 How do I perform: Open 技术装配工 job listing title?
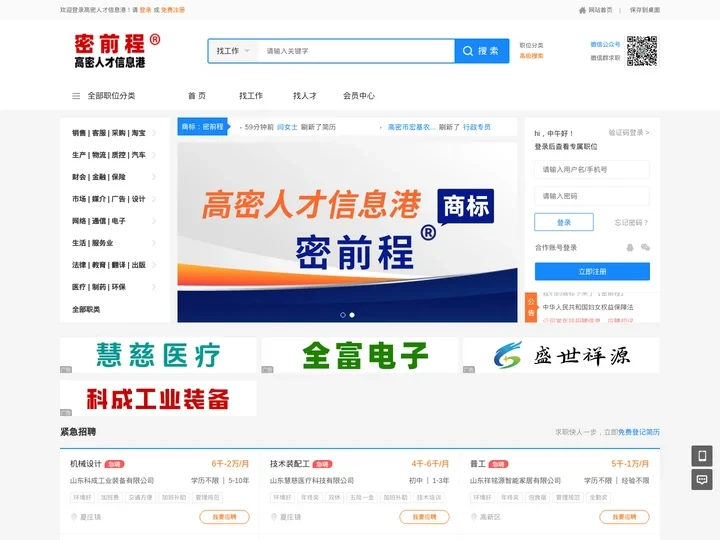290,464
